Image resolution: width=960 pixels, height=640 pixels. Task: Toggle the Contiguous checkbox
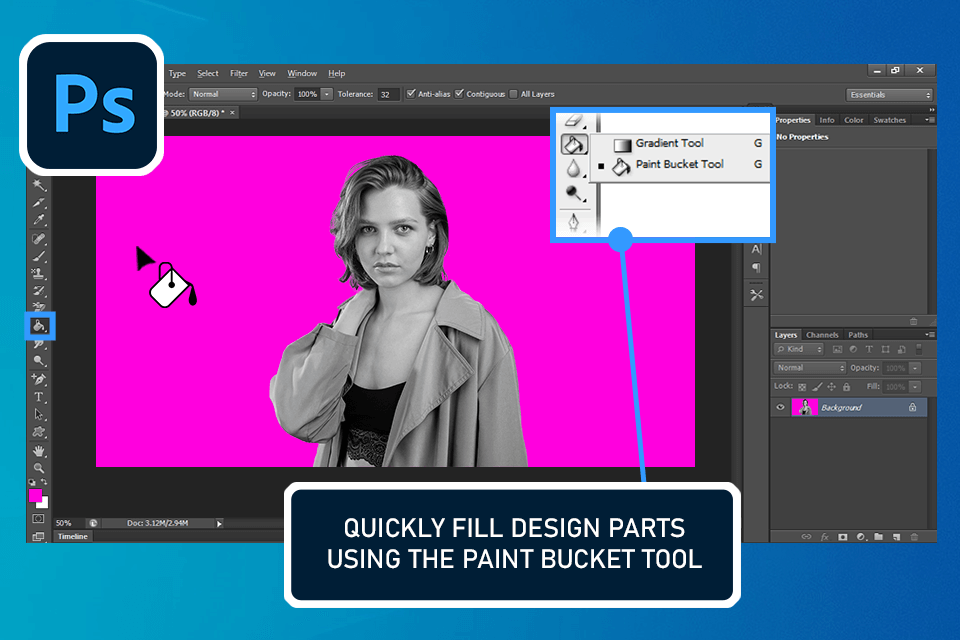(x=459, y=94)
